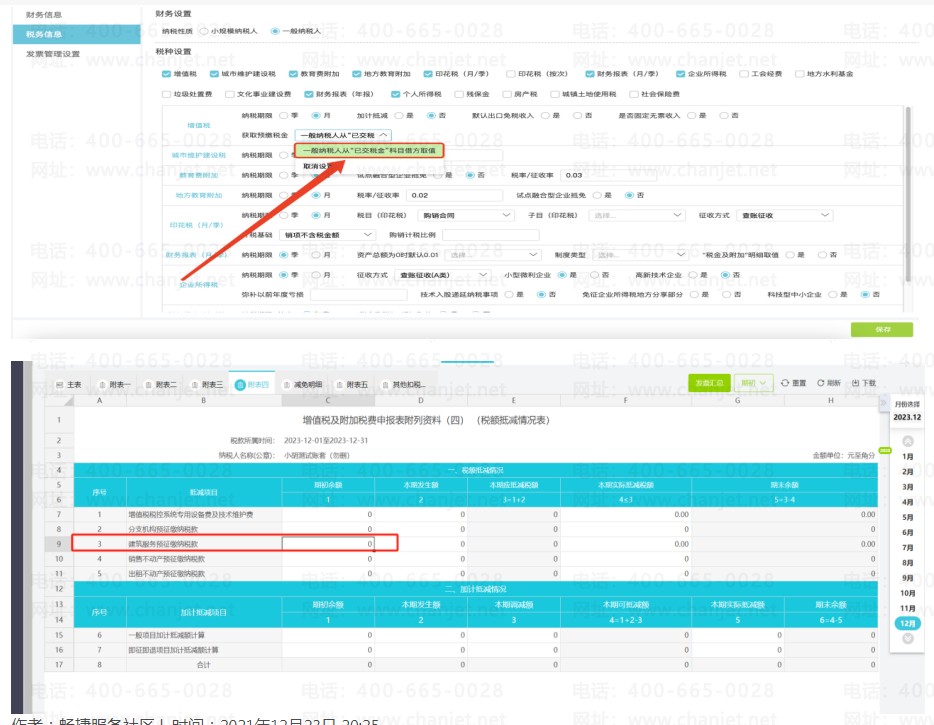The width and height of the screenshot is (934, 725).
Task: Open the 制度类型 dropdown
Action: click(641, 255)
